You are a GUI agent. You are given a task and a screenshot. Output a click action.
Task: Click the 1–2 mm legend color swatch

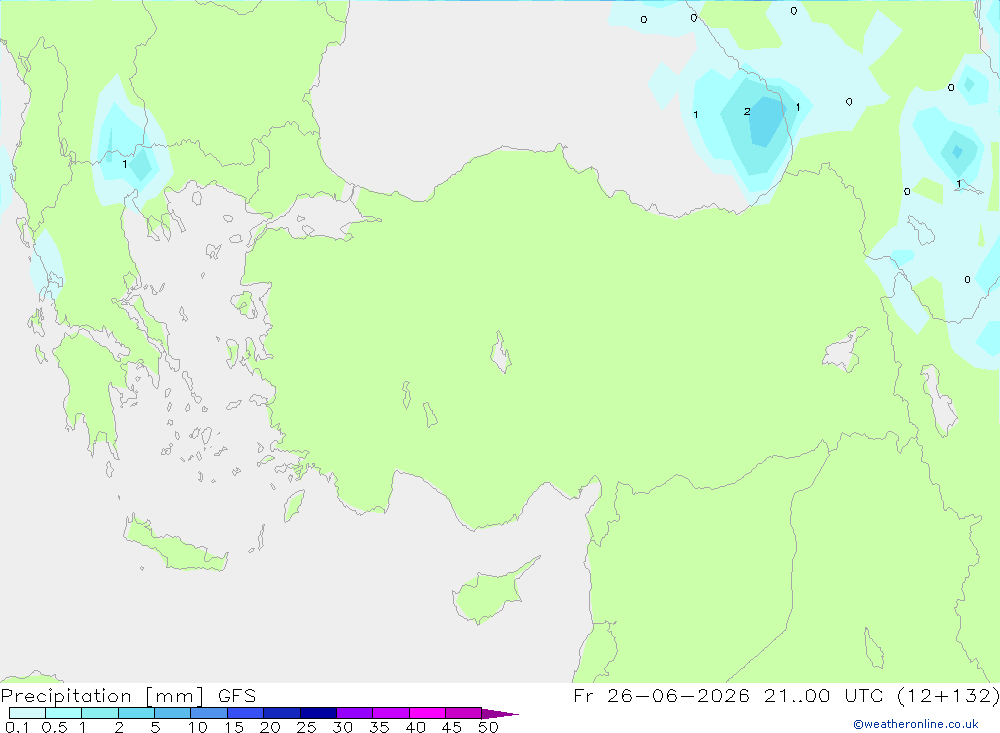click(x=100, y=713)
